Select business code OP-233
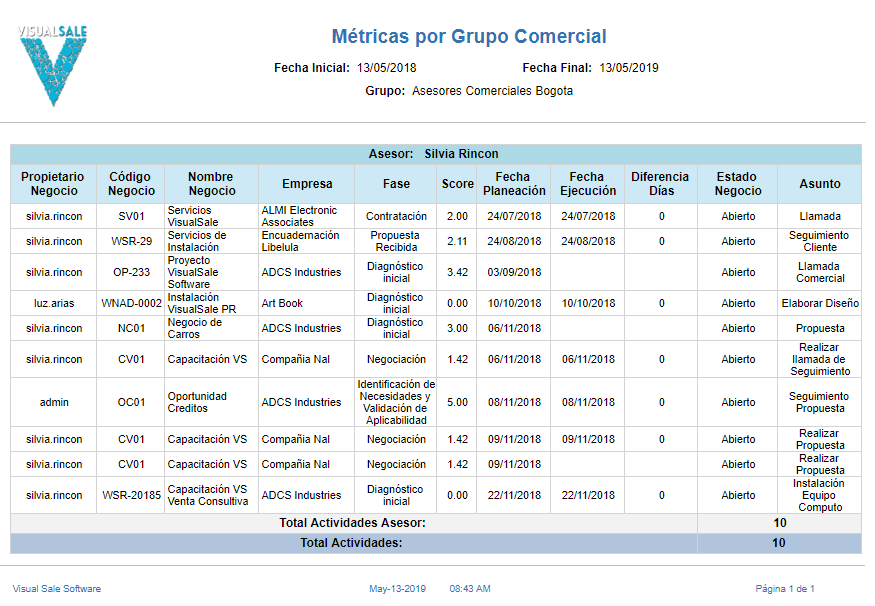 (x=131, y=272)
